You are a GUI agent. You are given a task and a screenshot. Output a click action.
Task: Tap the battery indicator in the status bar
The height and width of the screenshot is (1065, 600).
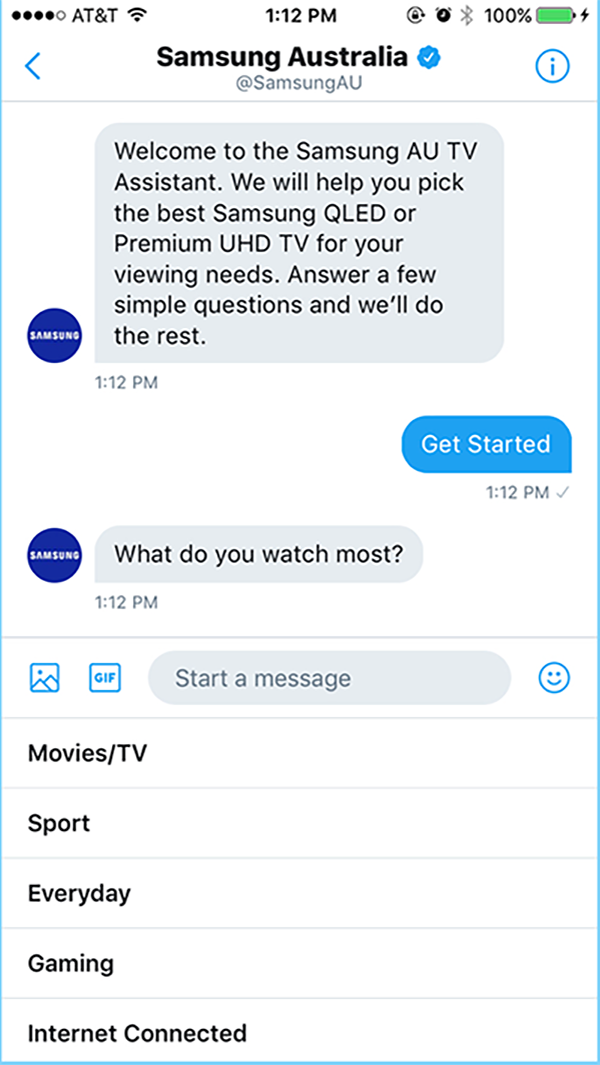(557, 16)
